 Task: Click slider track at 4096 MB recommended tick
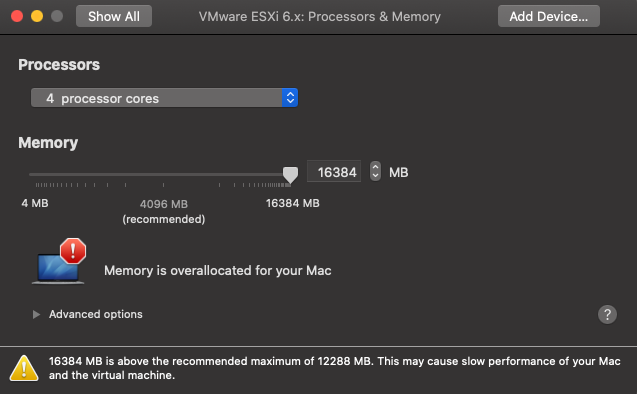tap(163, 175)
